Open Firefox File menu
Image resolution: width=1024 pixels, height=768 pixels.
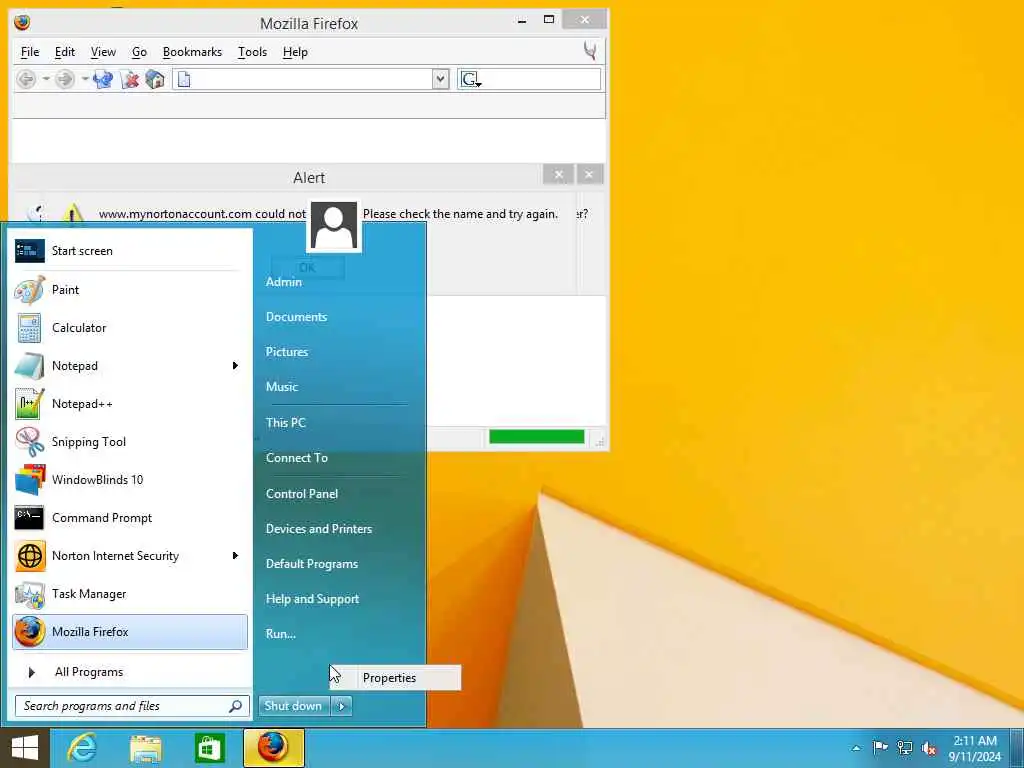(30, 52)
